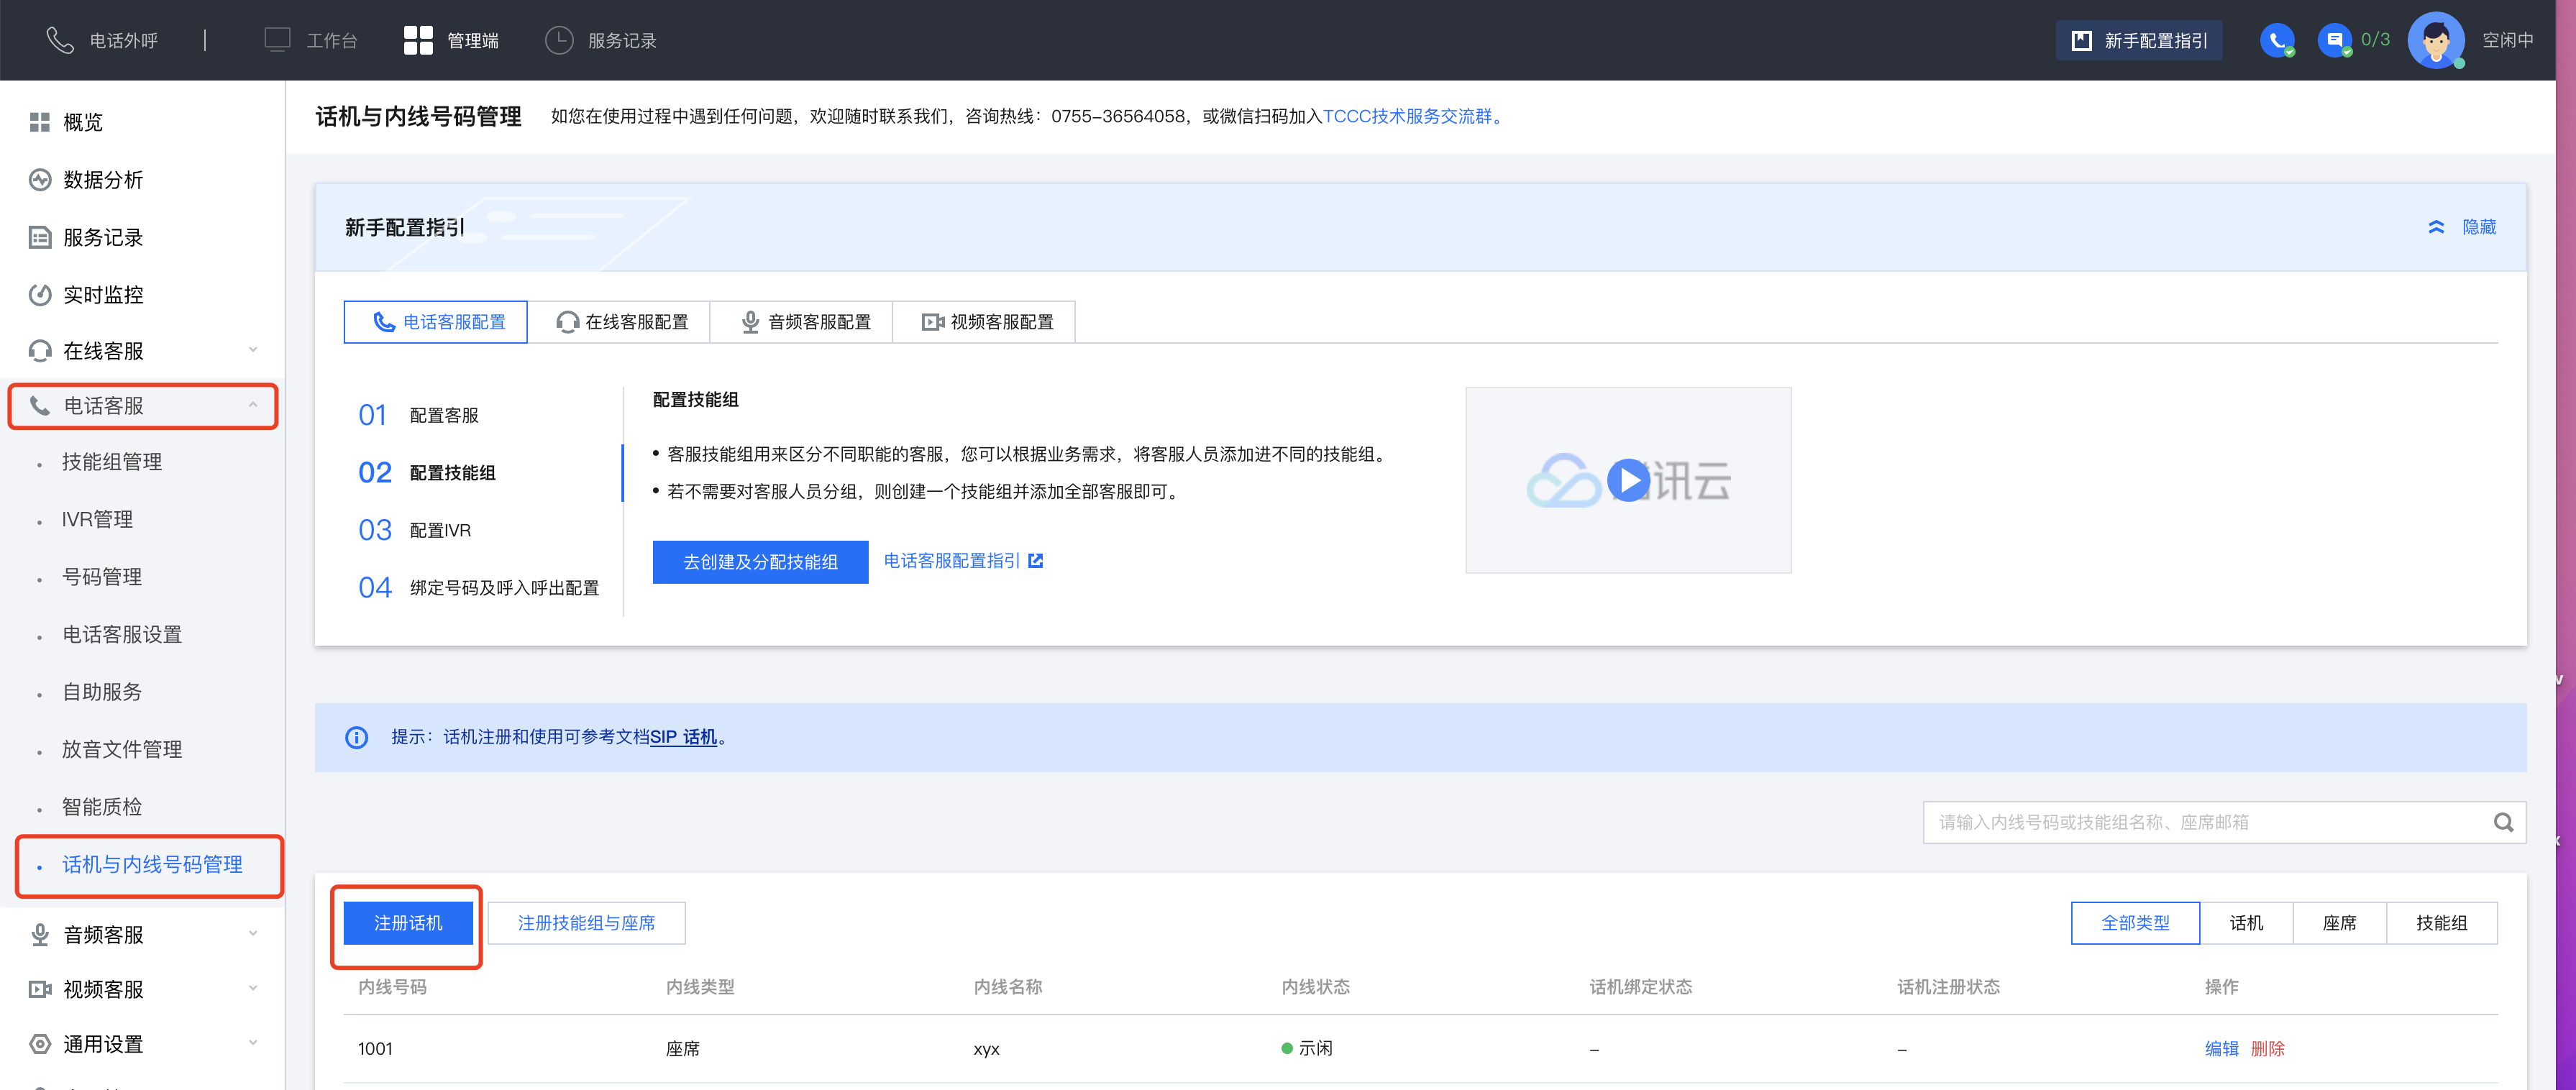Click the 去创建及分配技能组 button
Screen dimensions: 2576x1090
click(760, 562)
